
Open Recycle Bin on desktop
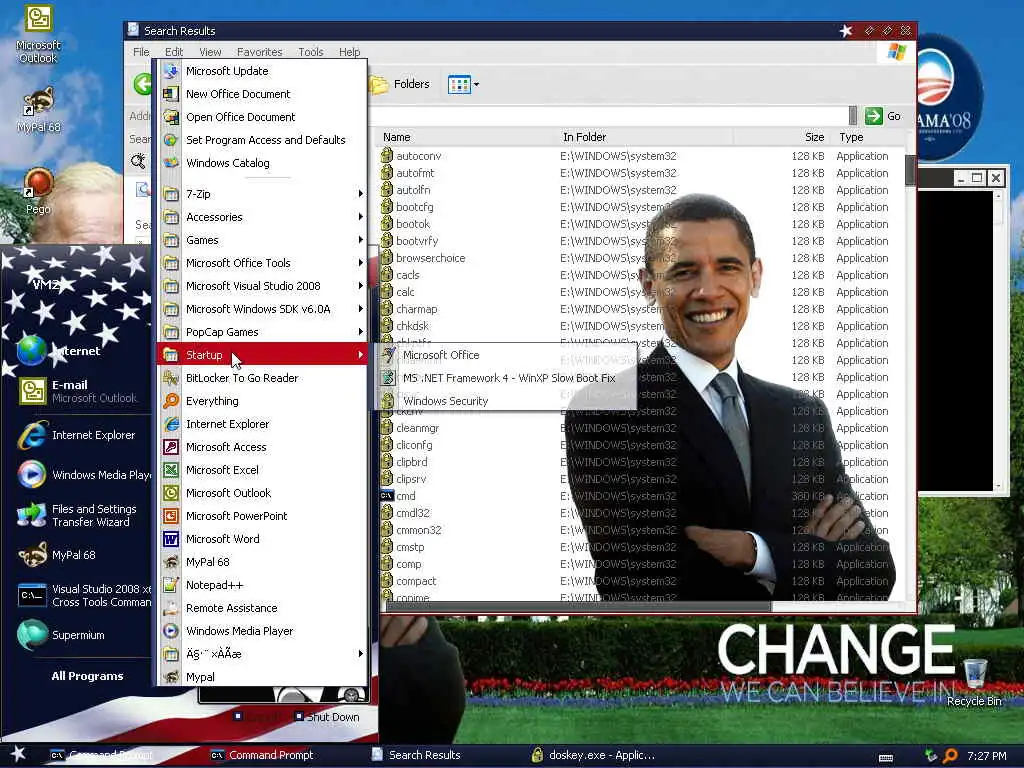click(x=974, y=682)
